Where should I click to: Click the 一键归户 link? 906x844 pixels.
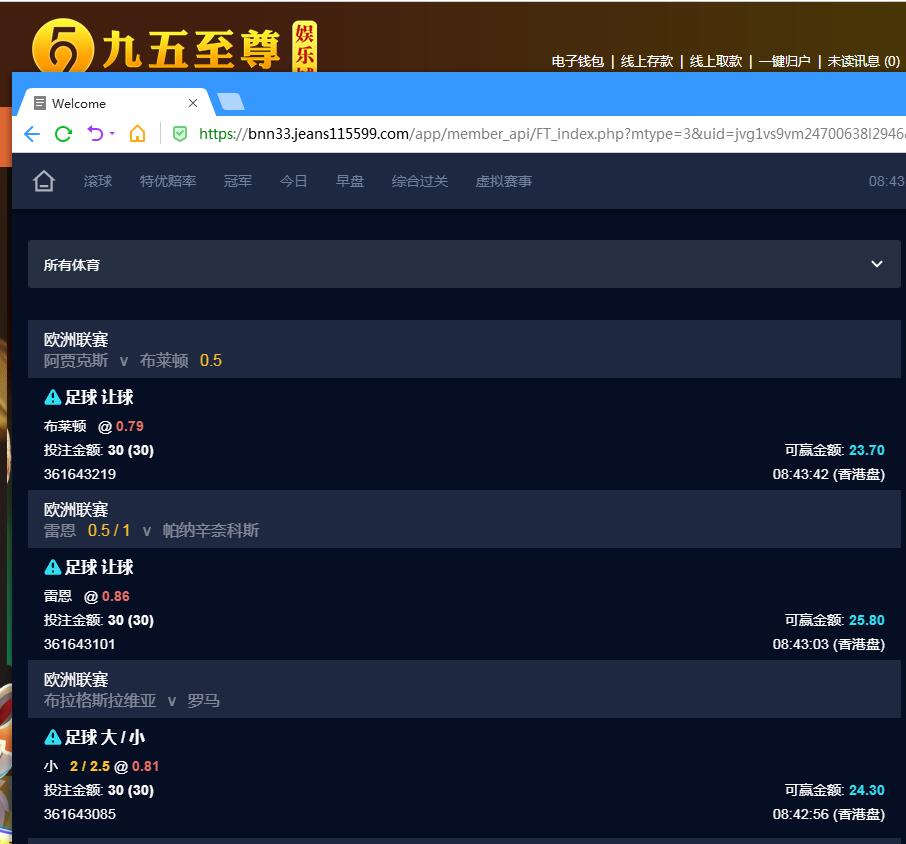[x=784, y=61]
